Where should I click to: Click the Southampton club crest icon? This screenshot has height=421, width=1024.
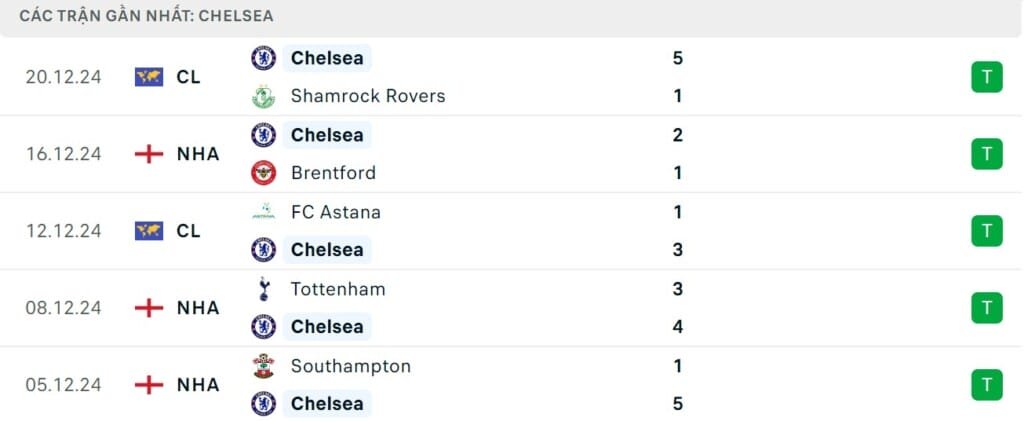(263, 366)
